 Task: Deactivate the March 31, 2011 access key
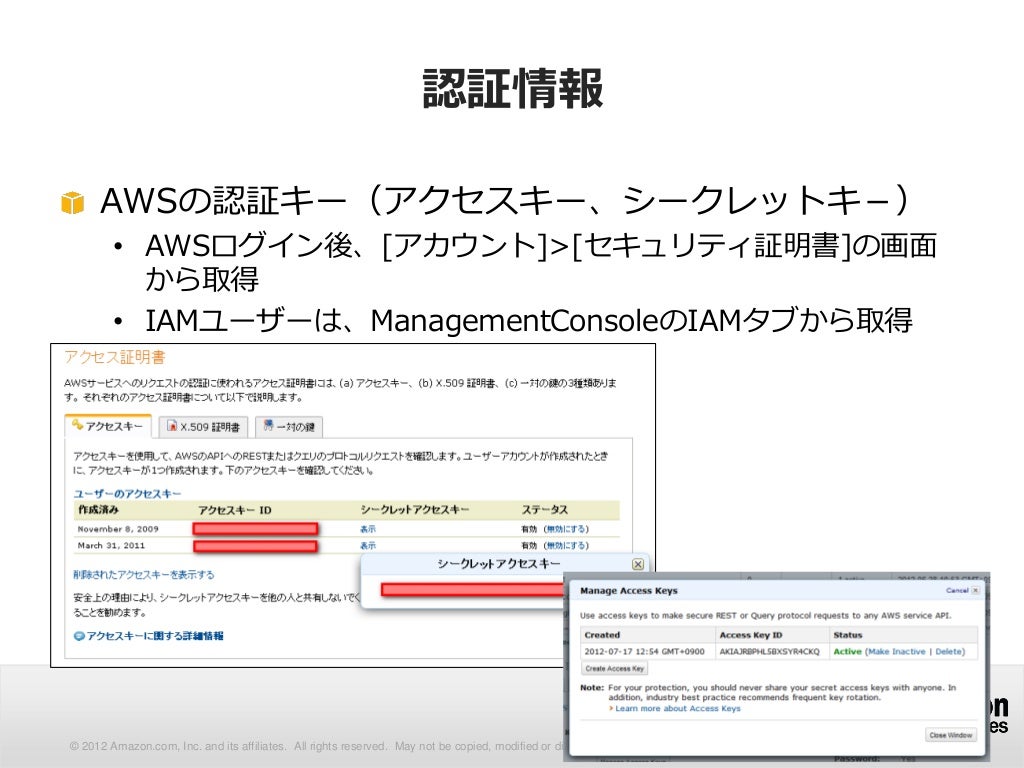(567, 545)
